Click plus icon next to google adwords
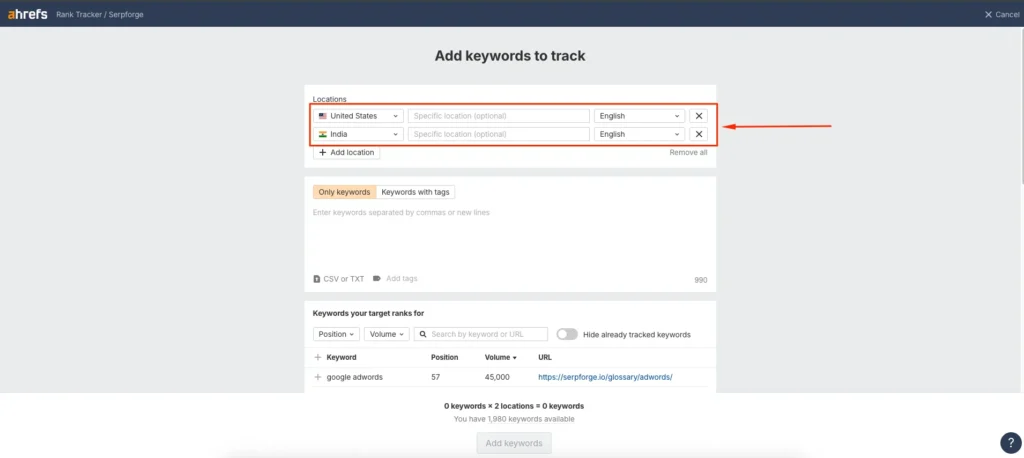The image size is (1024, 458). tap(318, 377)
